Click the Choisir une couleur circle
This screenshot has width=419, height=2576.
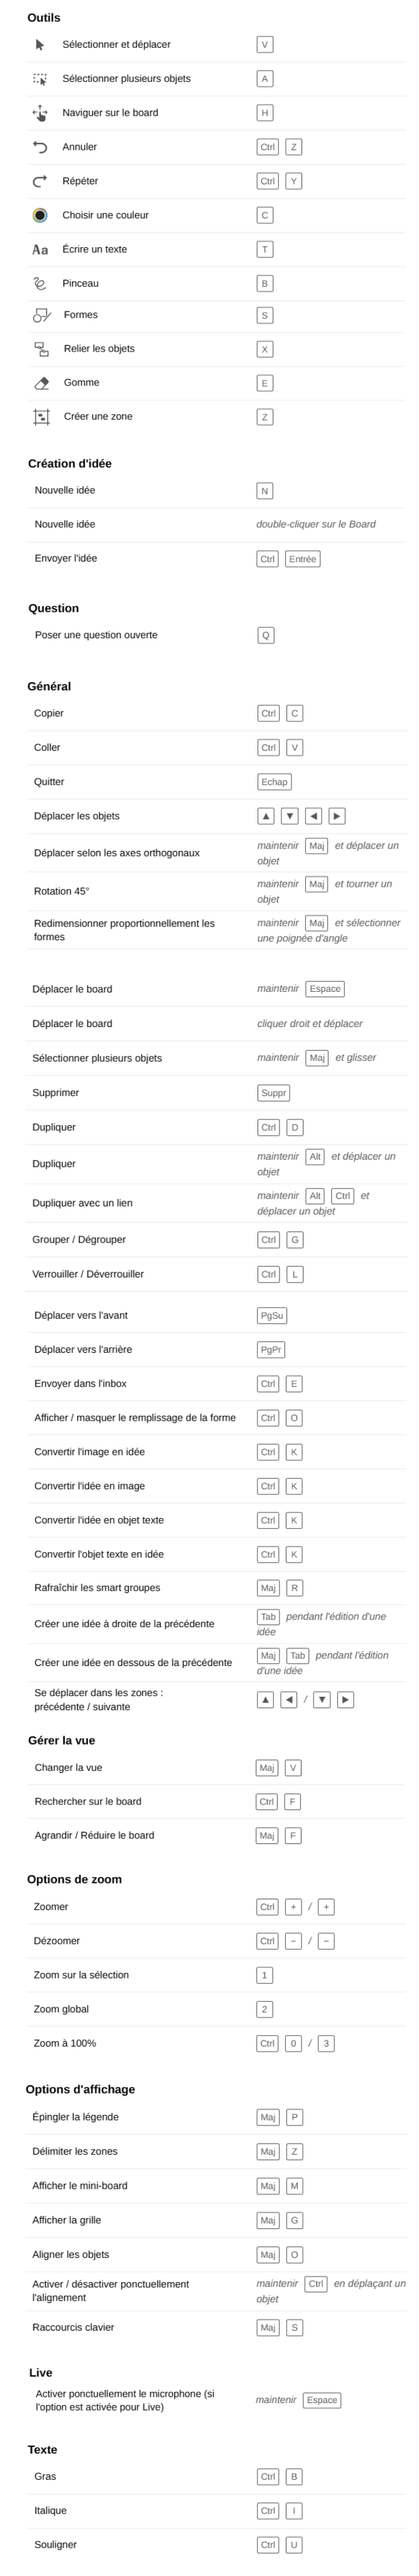coord(40,215)
